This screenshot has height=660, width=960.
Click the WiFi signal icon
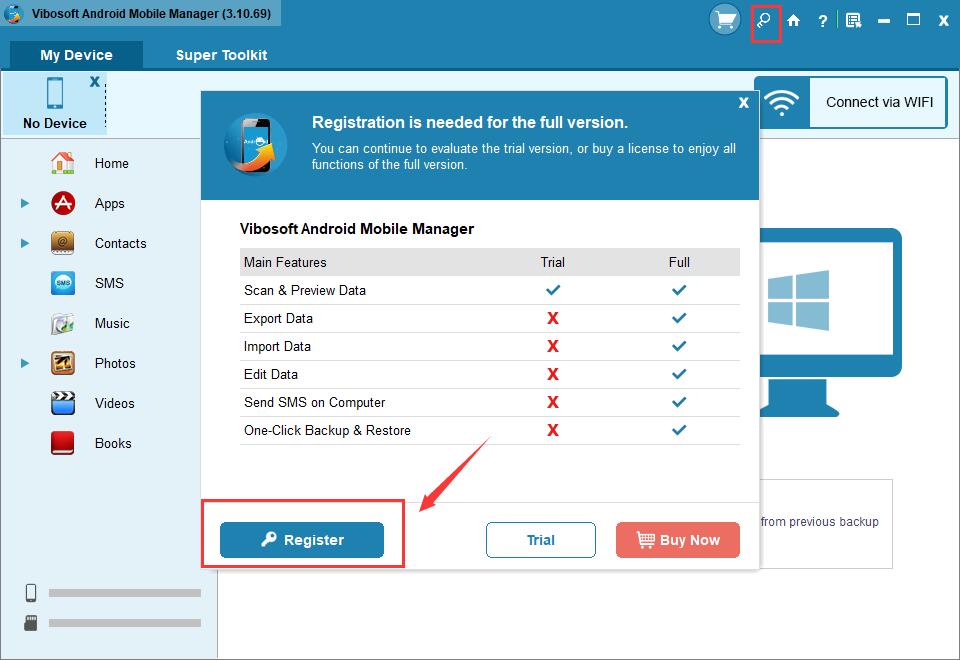[x=782, y=102]
